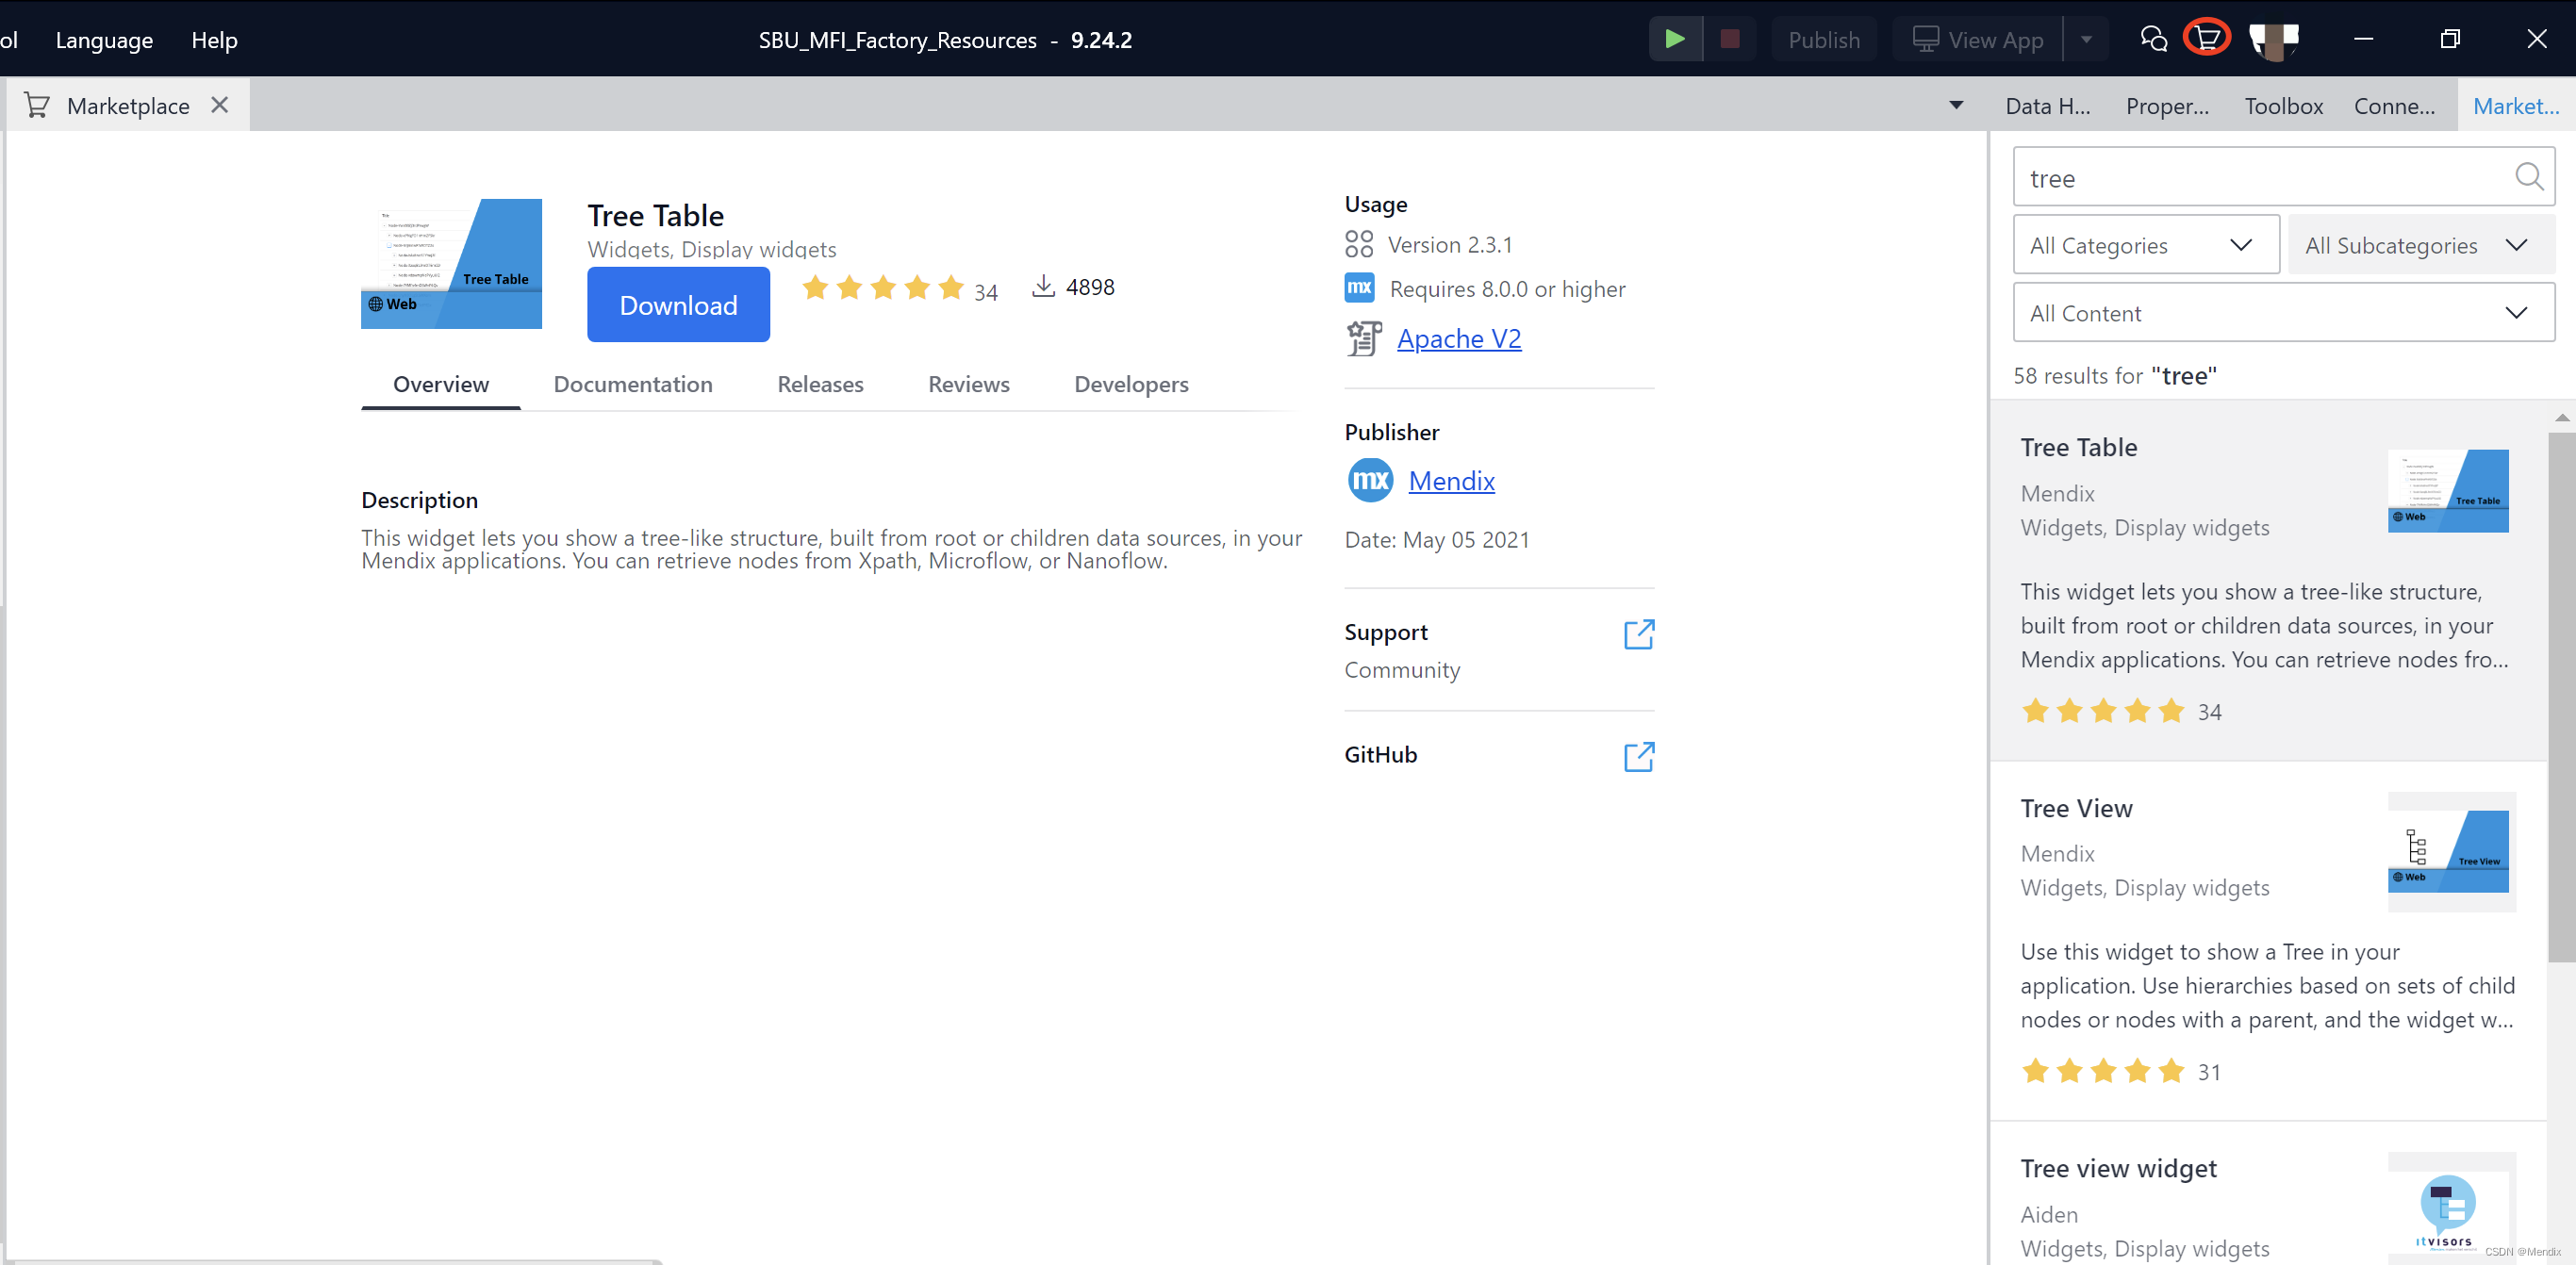Select the Overview tab
The width and height of the screenshot is (2576, 1265).
(x=441, y=384)
